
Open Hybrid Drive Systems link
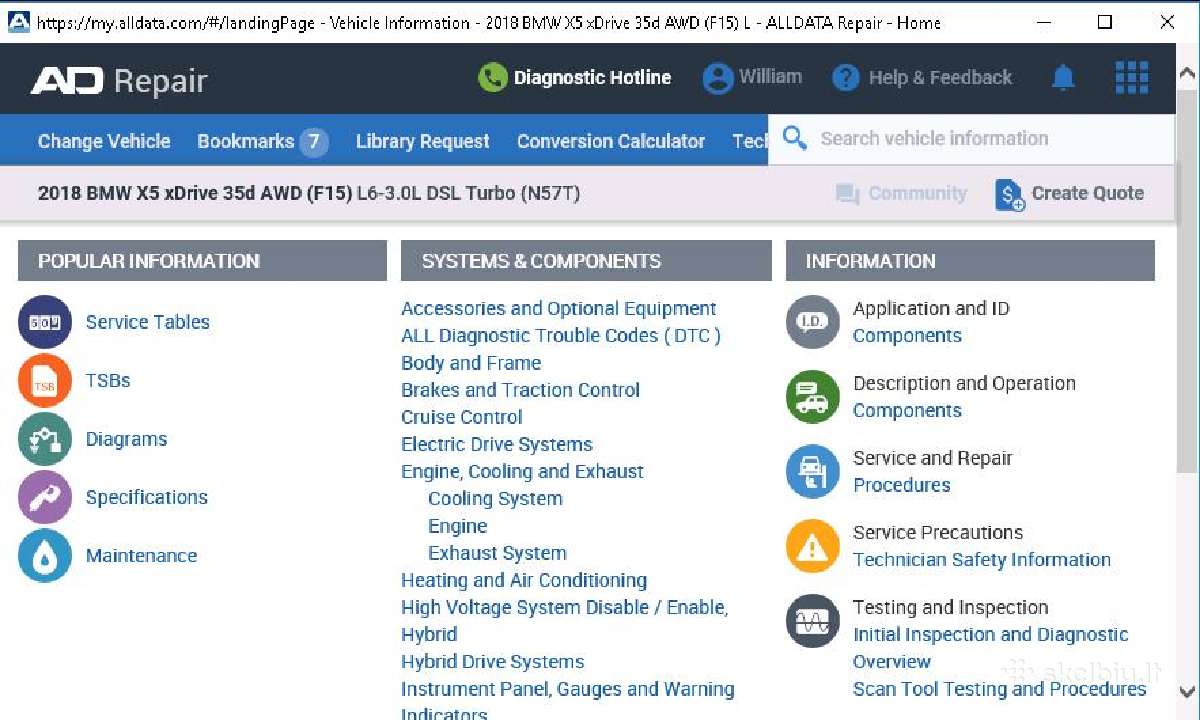point(492,661)
